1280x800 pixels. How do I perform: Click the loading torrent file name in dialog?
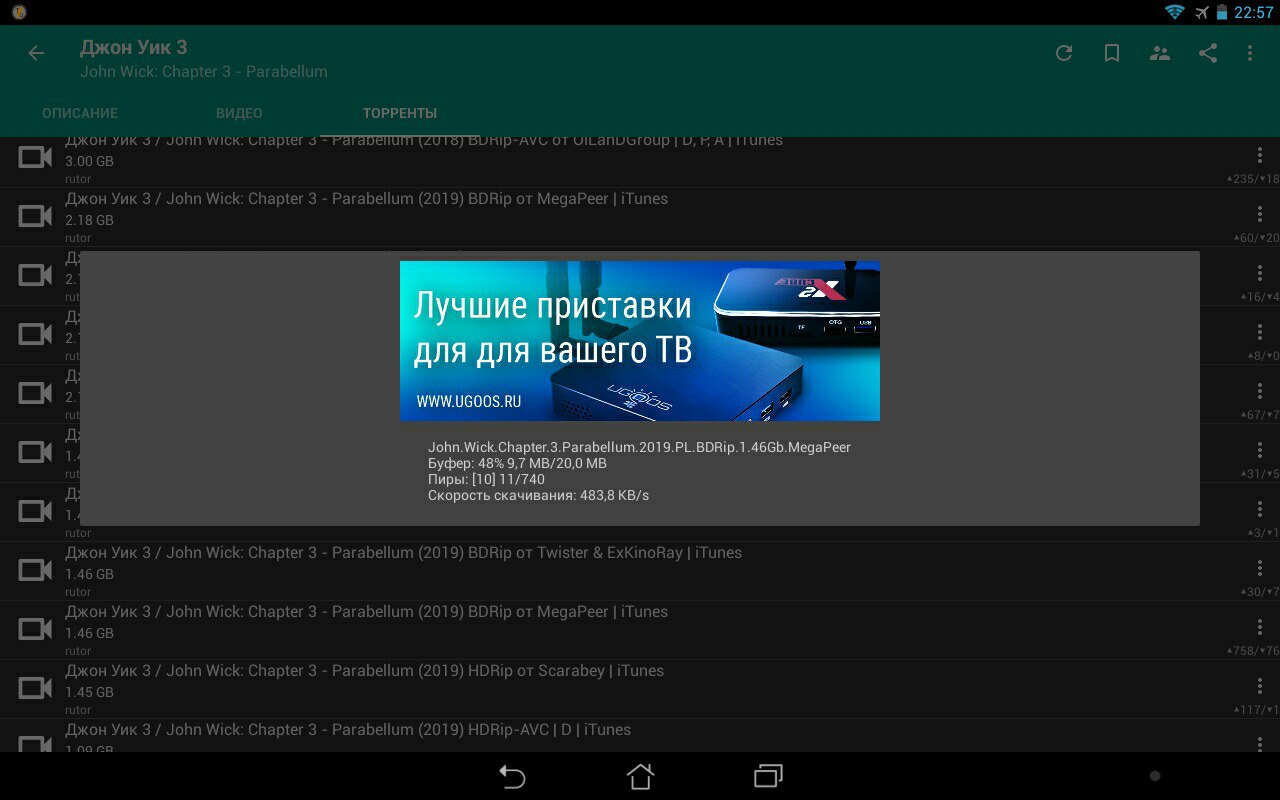click(x=639, y=448)
